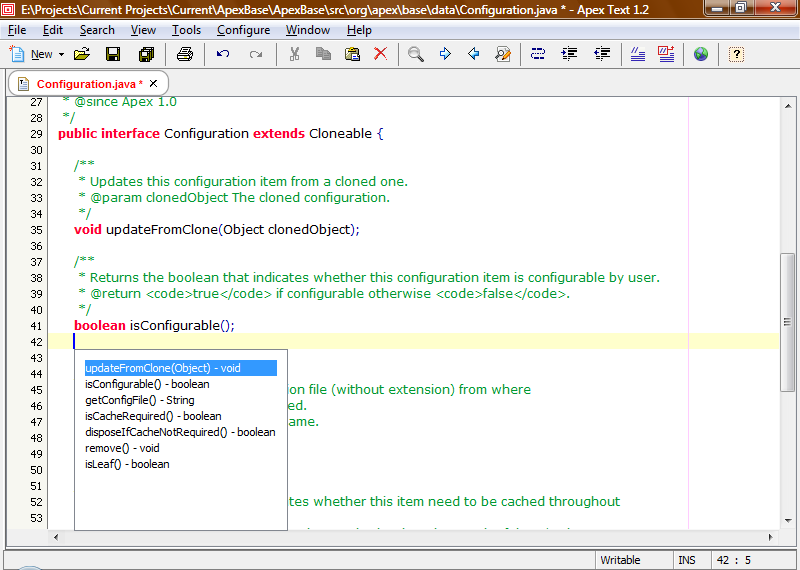Click the New text button label
The width and height of the screenshot is (800, 570).
click(41, 54)
